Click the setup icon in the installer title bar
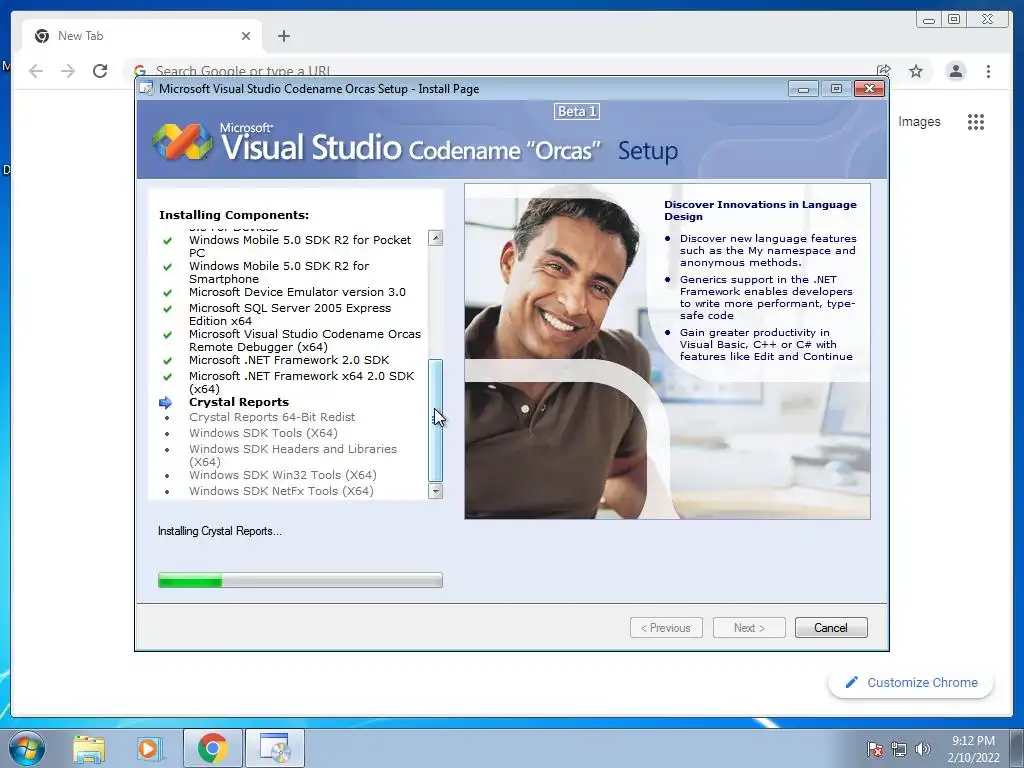The image size is (1024, 768). coord(147,89)
